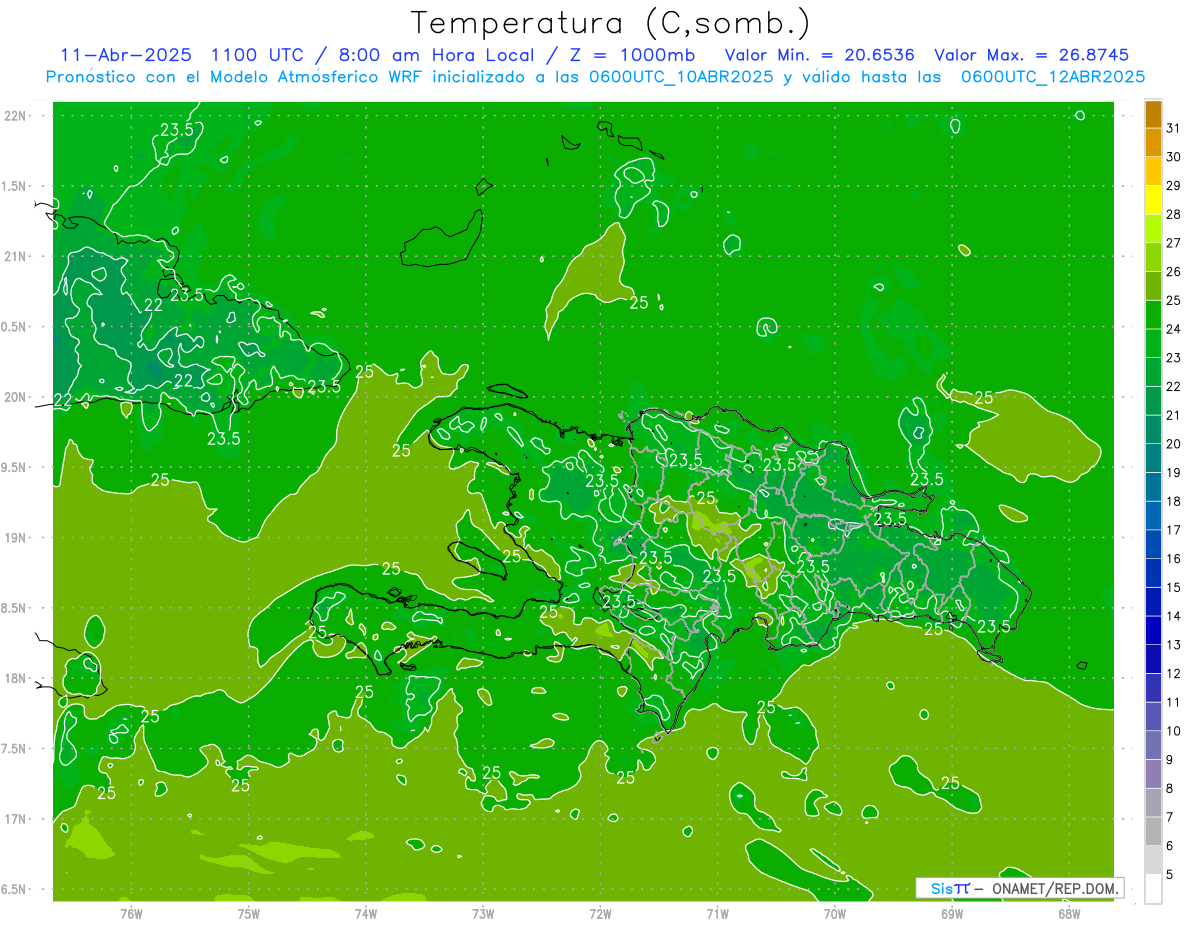Click the legend scale value '12'
Viewport: 1200px width, 927px height.
coord(1174,673)
